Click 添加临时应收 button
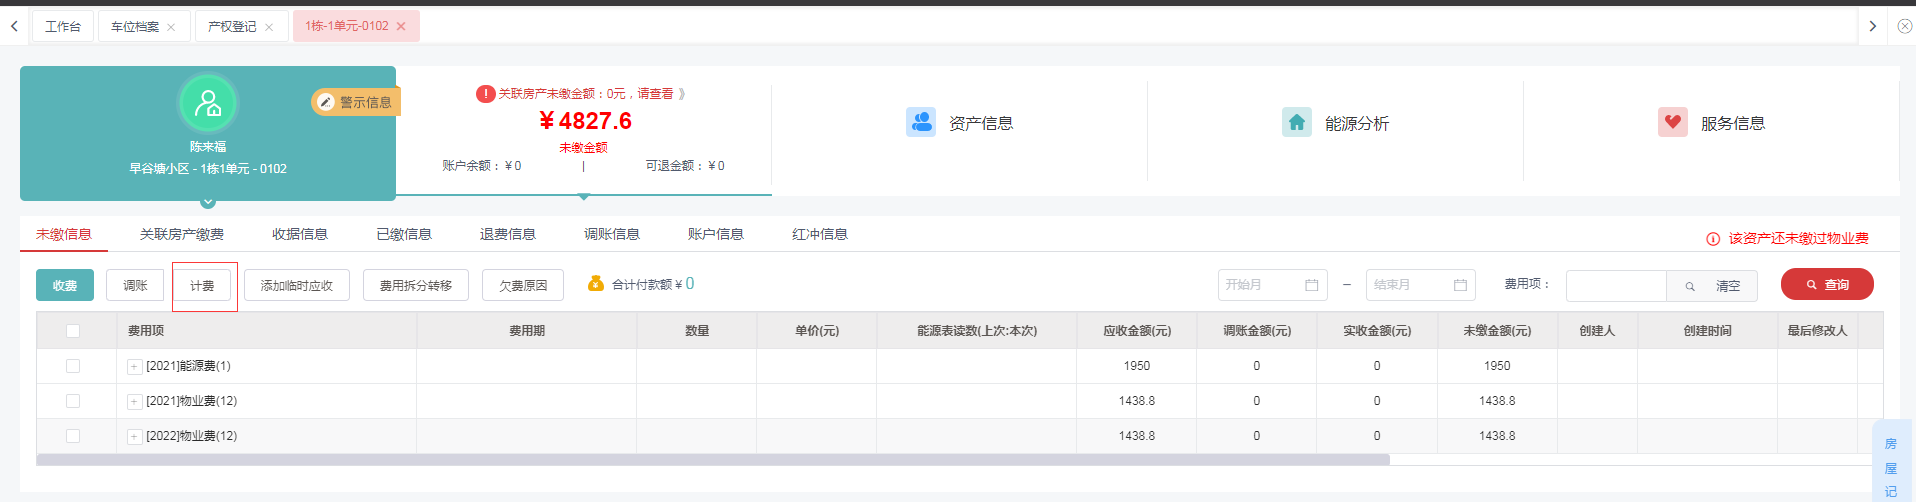This screenshot has width=1916, height=502. pyautogui.click(x=297, y=285)
